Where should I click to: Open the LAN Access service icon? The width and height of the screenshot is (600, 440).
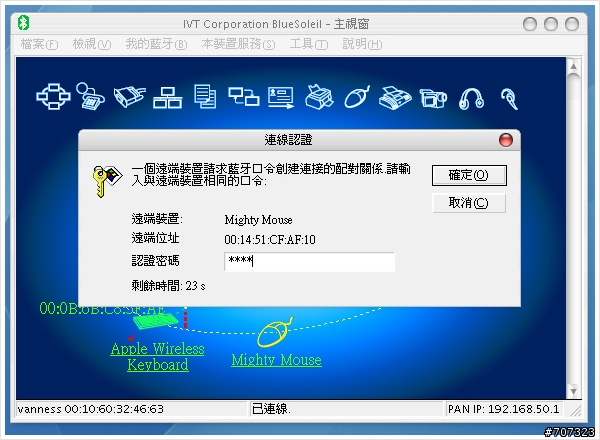(168, 98)
